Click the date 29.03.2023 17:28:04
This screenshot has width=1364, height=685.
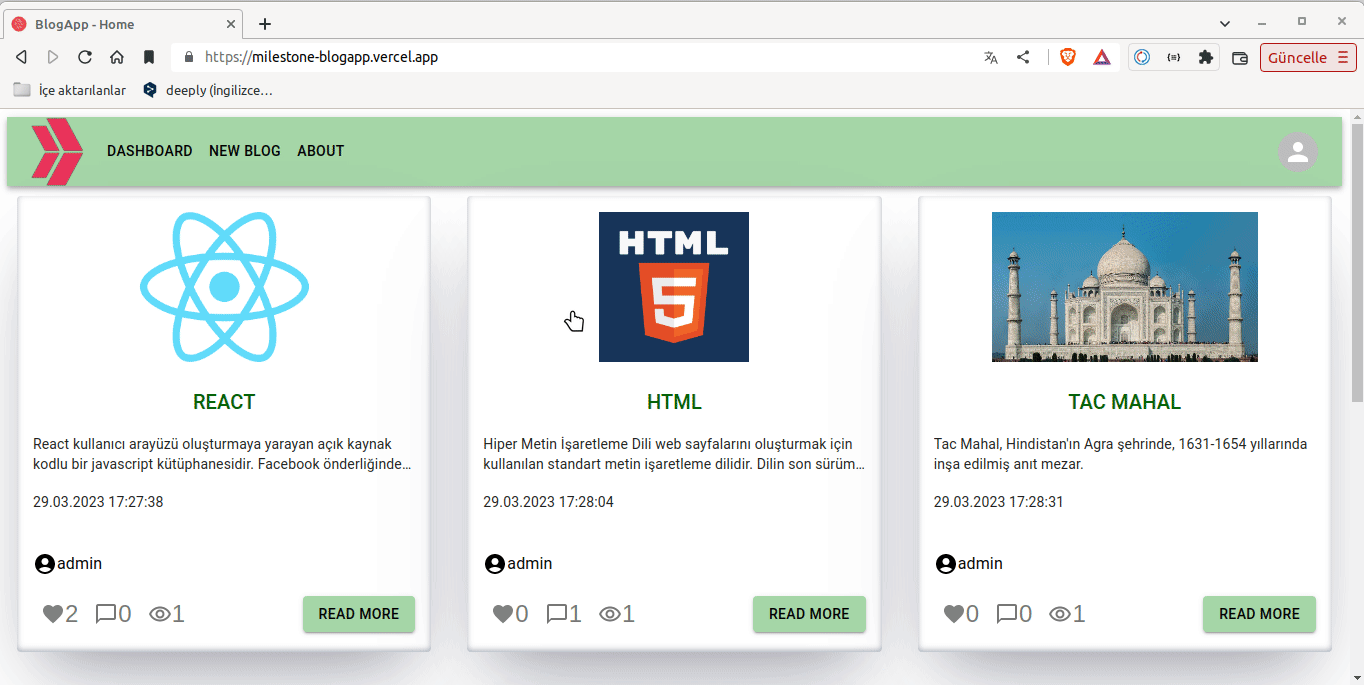548,502
